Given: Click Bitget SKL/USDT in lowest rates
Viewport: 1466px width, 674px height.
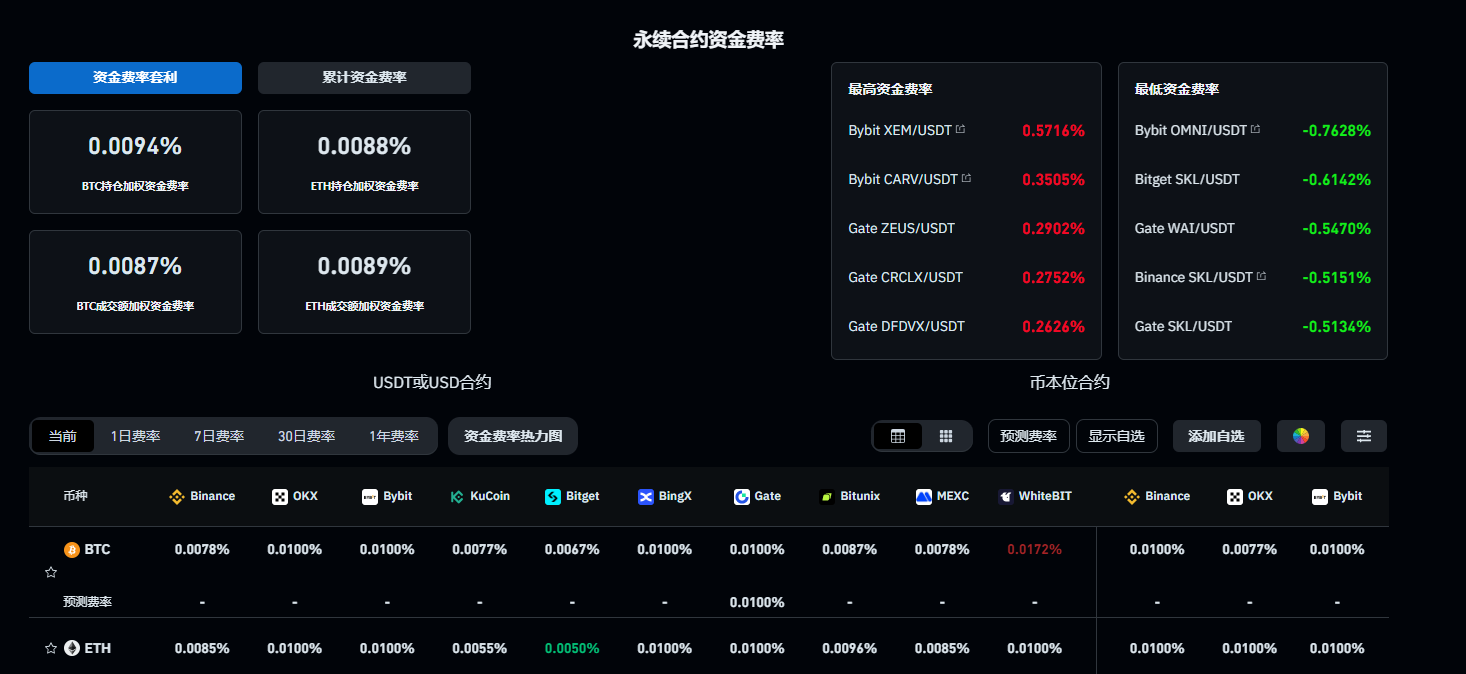Looking at the screenshot, I should pyautogui.click(x=1187, y=179).
